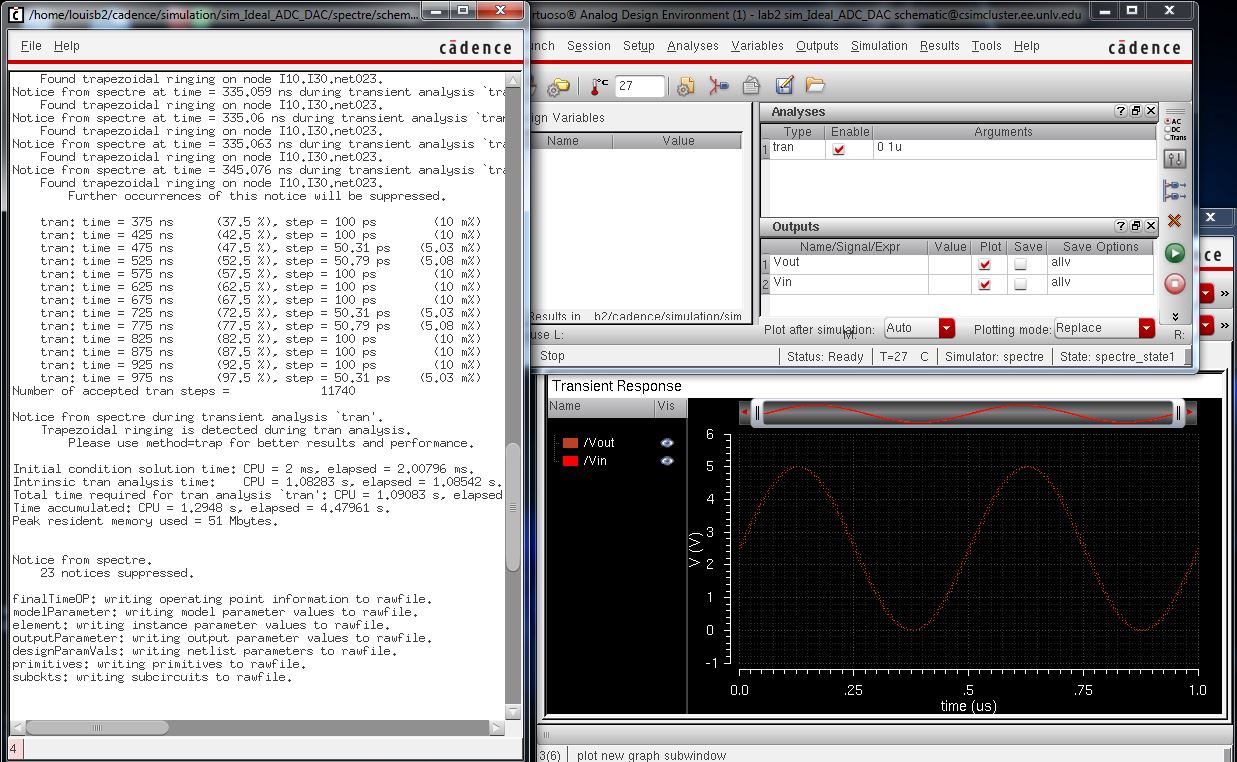Screen dimensions: 1237x762
Task: Click the green Run simulation icon
Action: pyautogui.click(x=1175, y=253)
